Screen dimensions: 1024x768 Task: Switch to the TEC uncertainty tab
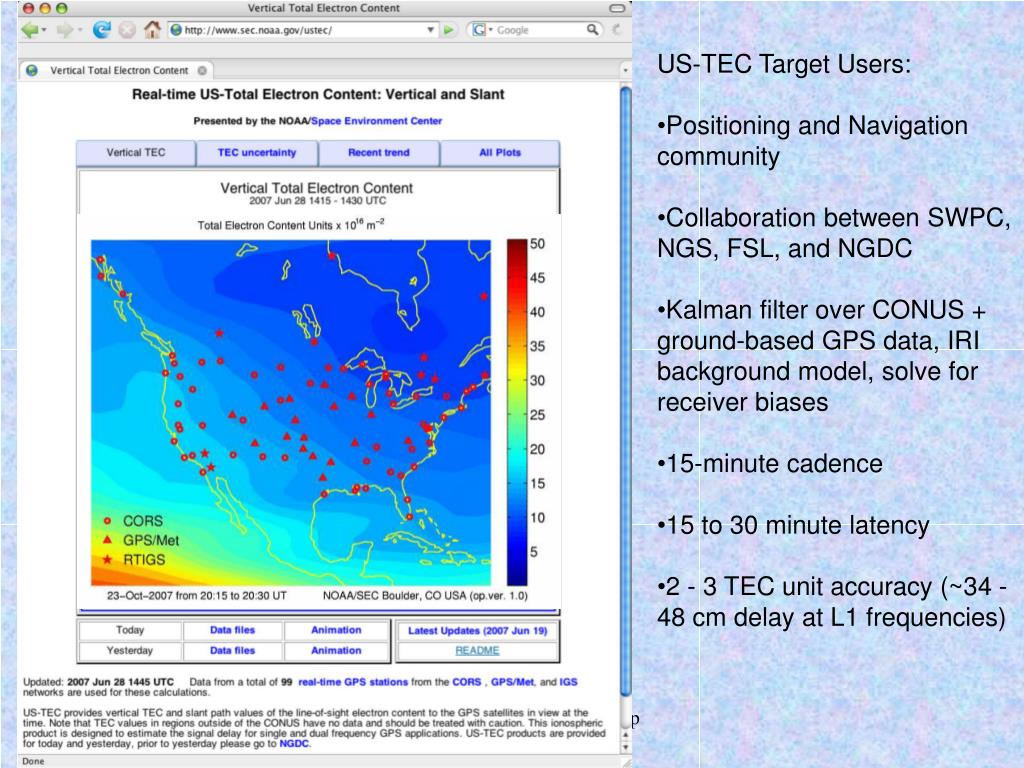pyautogui.click(x=257, y=153)
